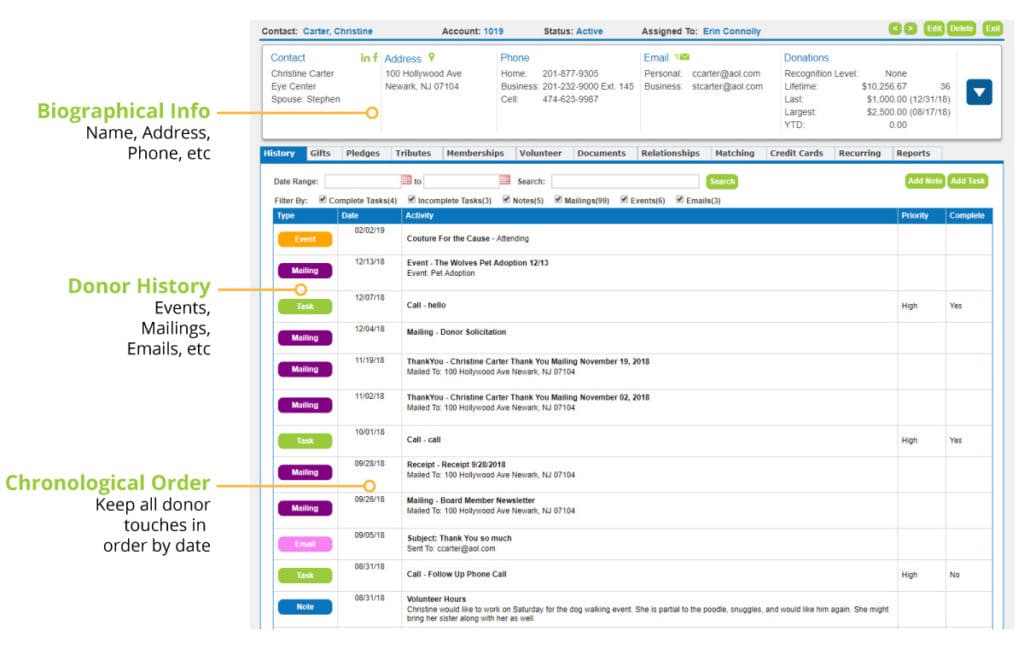Screen dimensions: 1024x649
Task: Click the LinkedIn icon beside Contact heading
Action: click(363, 58)
